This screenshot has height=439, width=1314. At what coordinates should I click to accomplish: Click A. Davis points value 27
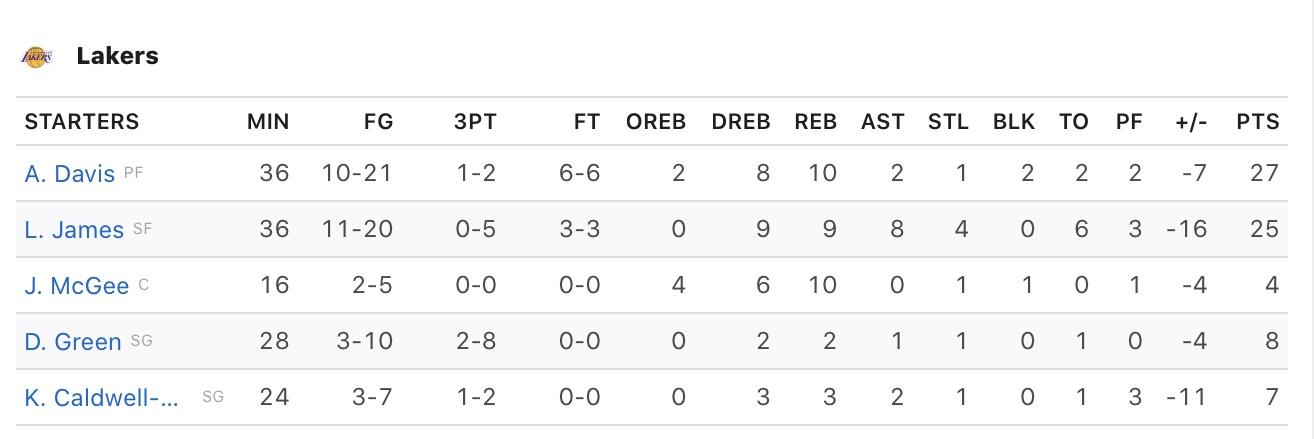[x=1265, y=173]
